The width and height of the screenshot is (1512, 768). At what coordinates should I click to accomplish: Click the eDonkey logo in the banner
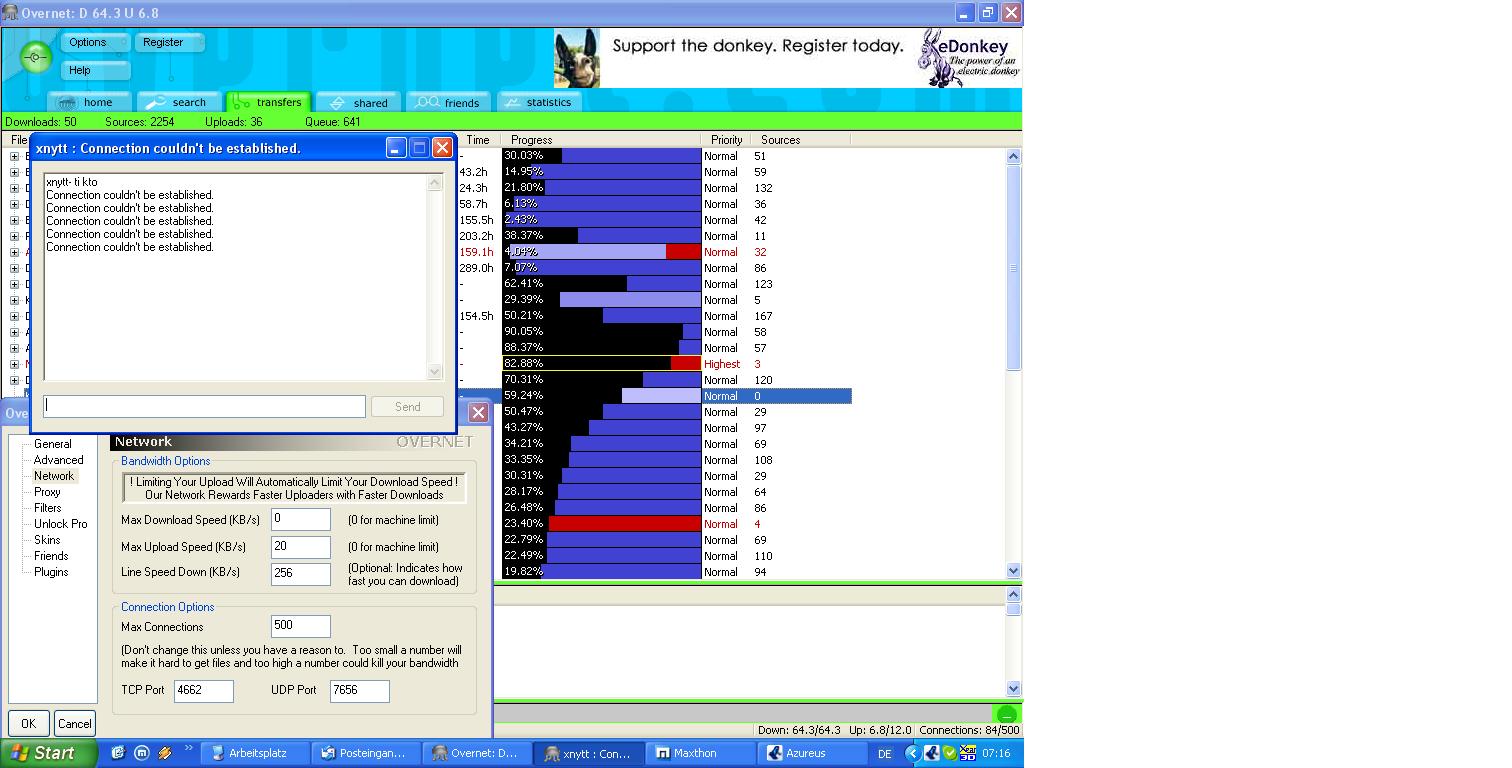[x=969, y=59]
